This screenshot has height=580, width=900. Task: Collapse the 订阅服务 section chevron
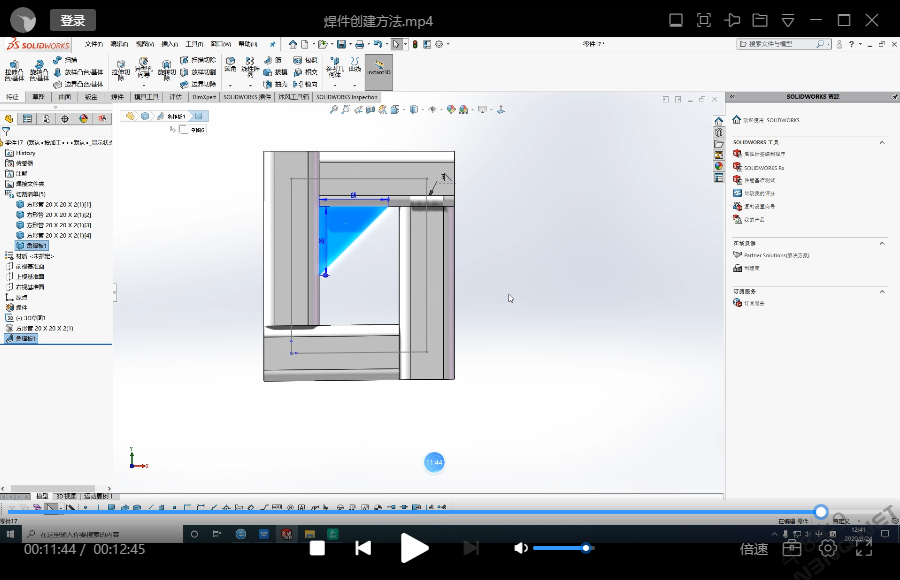click(882, 292)
